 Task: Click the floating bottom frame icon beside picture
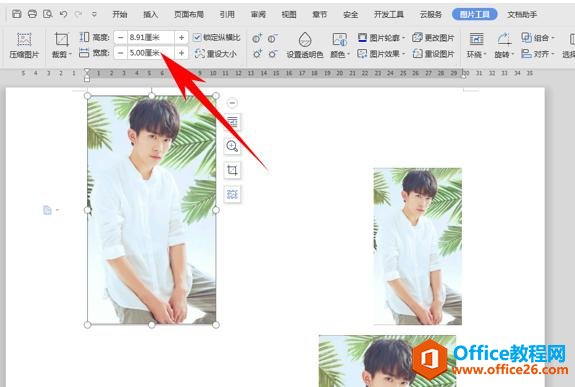click(232, 194)
